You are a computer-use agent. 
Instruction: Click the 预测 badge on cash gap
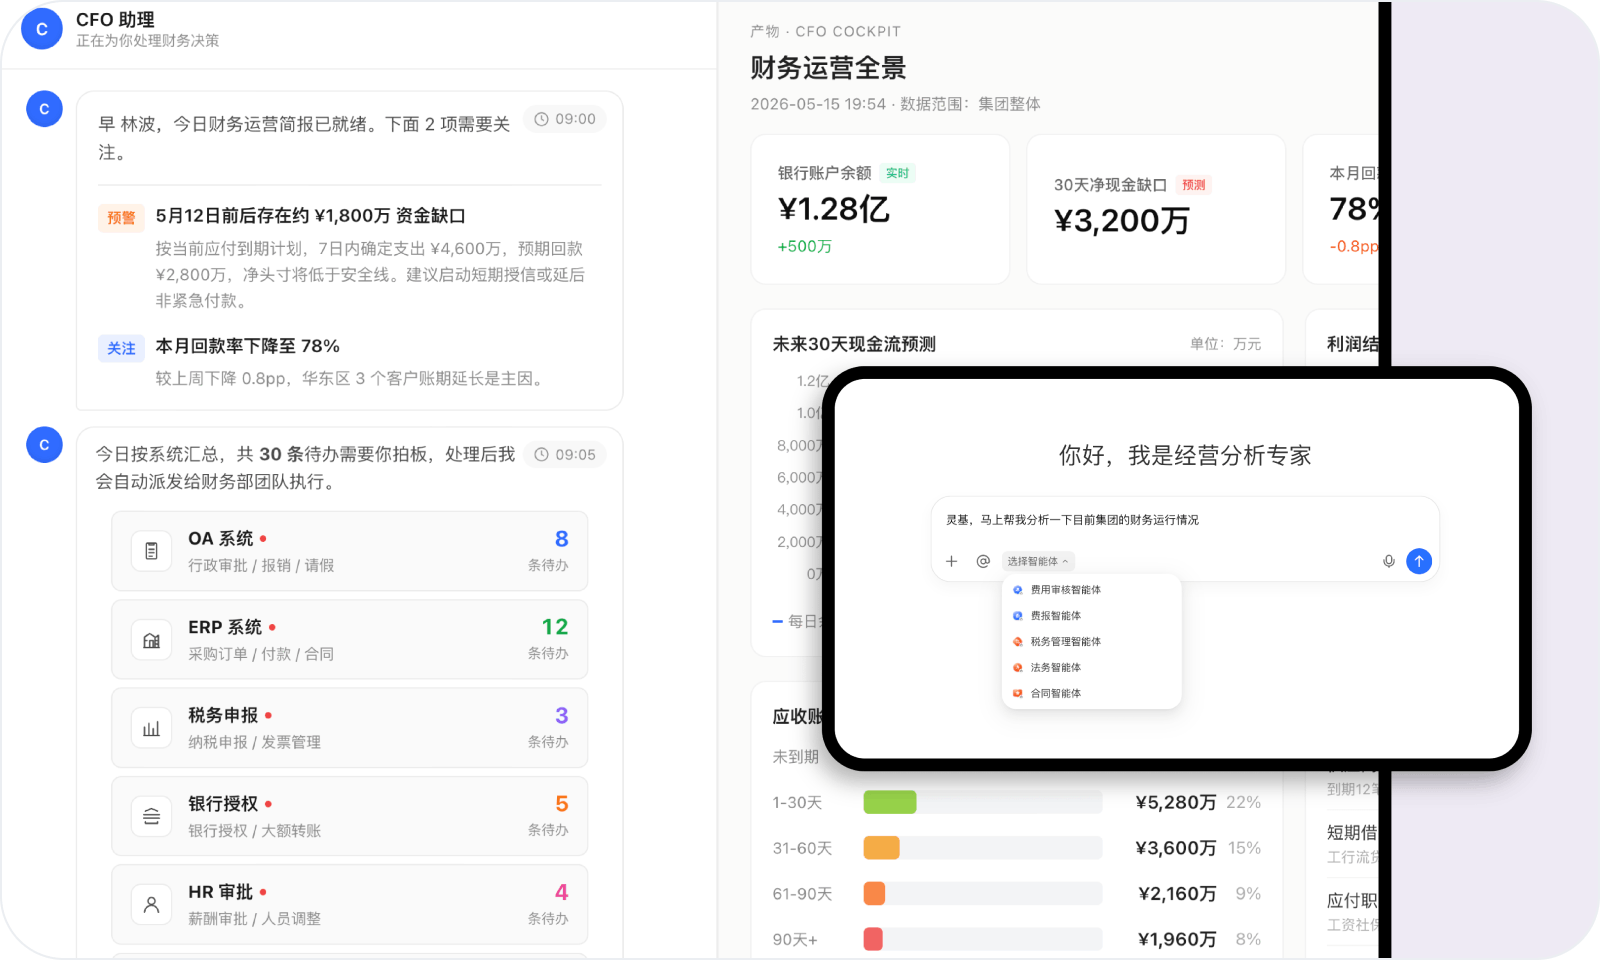tap(1194, 185)
